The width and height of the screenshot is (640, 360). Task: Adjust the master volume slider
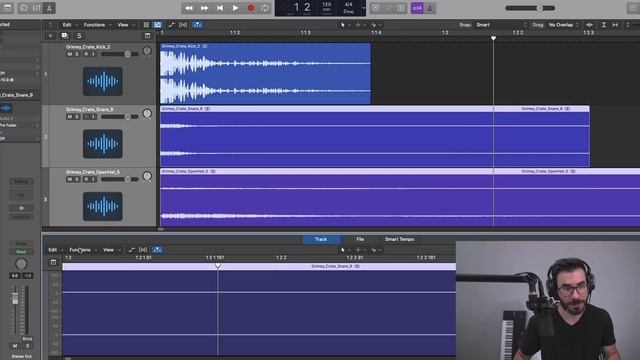530,8
